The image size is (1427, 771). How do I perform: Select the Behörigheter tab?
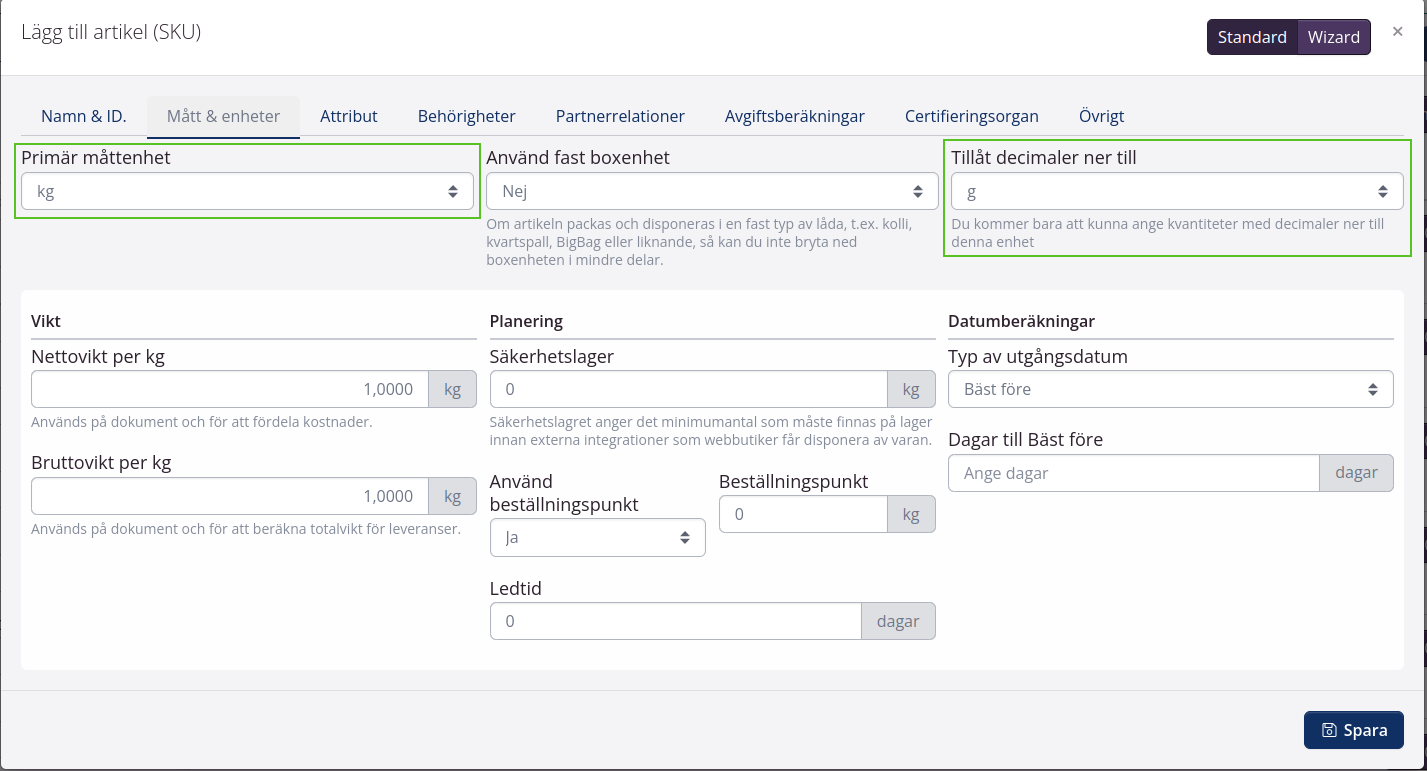tap(467, 116)
